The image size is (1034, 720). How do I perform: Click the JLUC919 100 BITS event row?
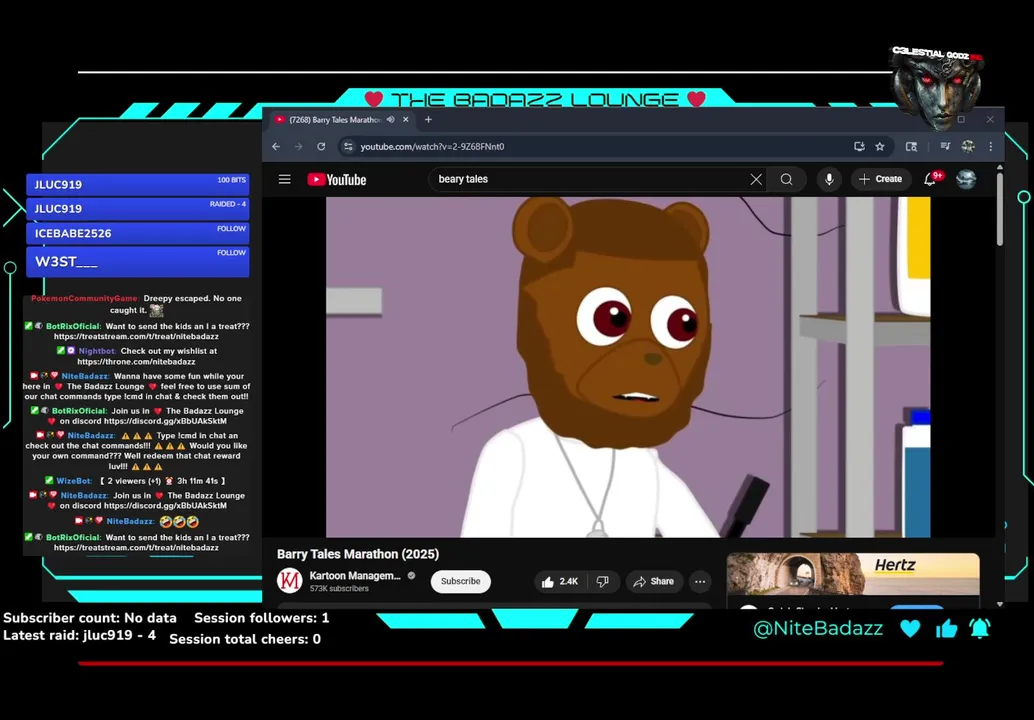point(138,184)
